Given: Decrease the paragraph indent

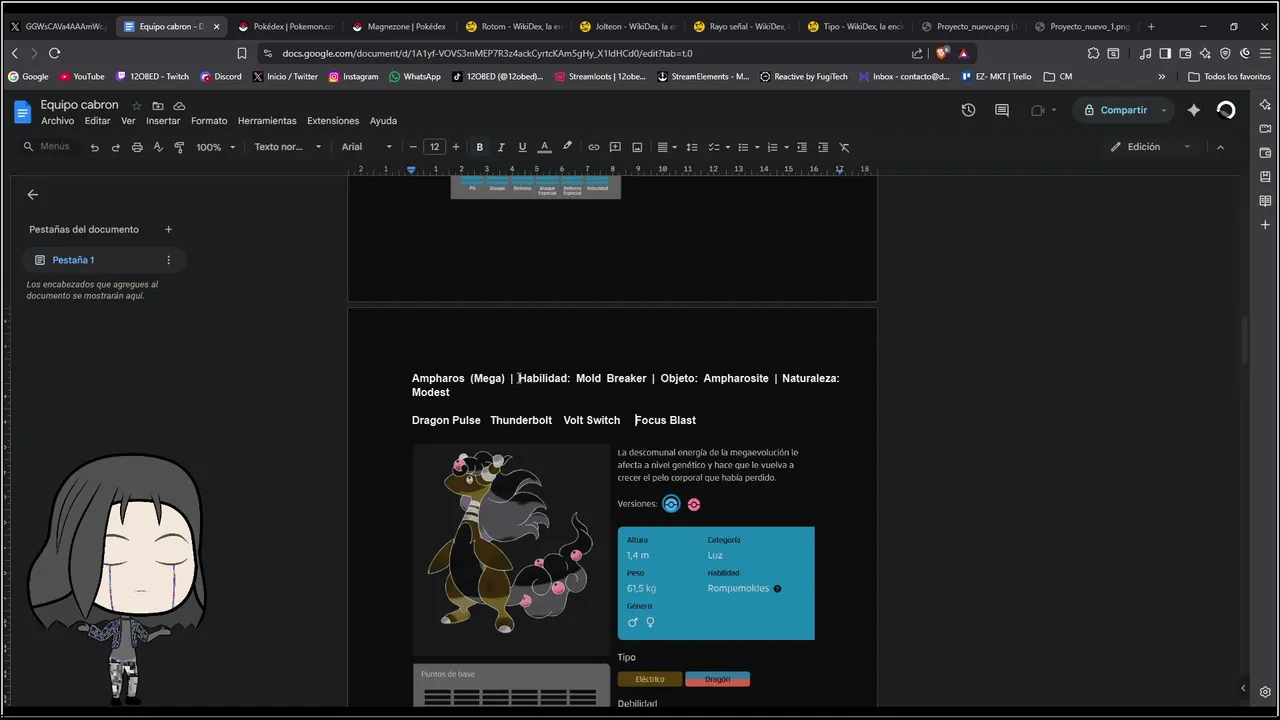Looking at the screenshot, I should [x=801, y=147].
